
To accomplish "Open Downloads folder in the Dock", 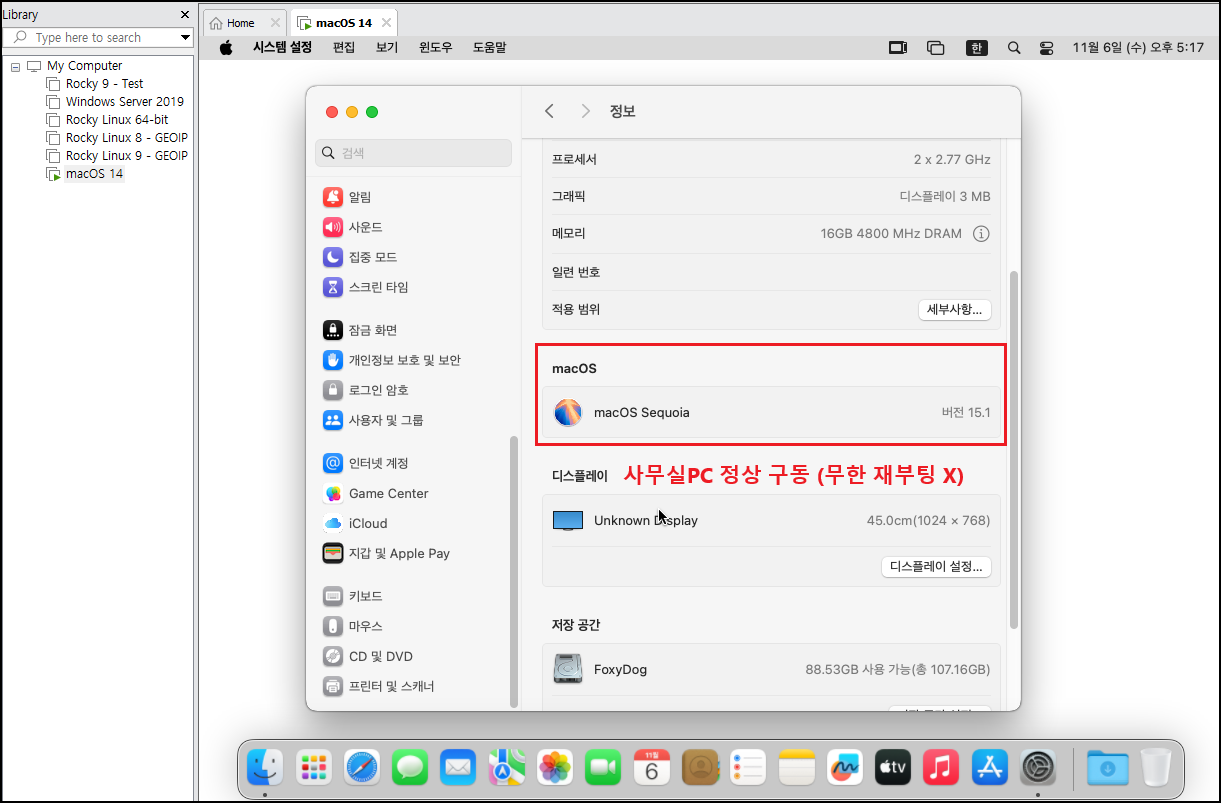I will point(1107,767).
